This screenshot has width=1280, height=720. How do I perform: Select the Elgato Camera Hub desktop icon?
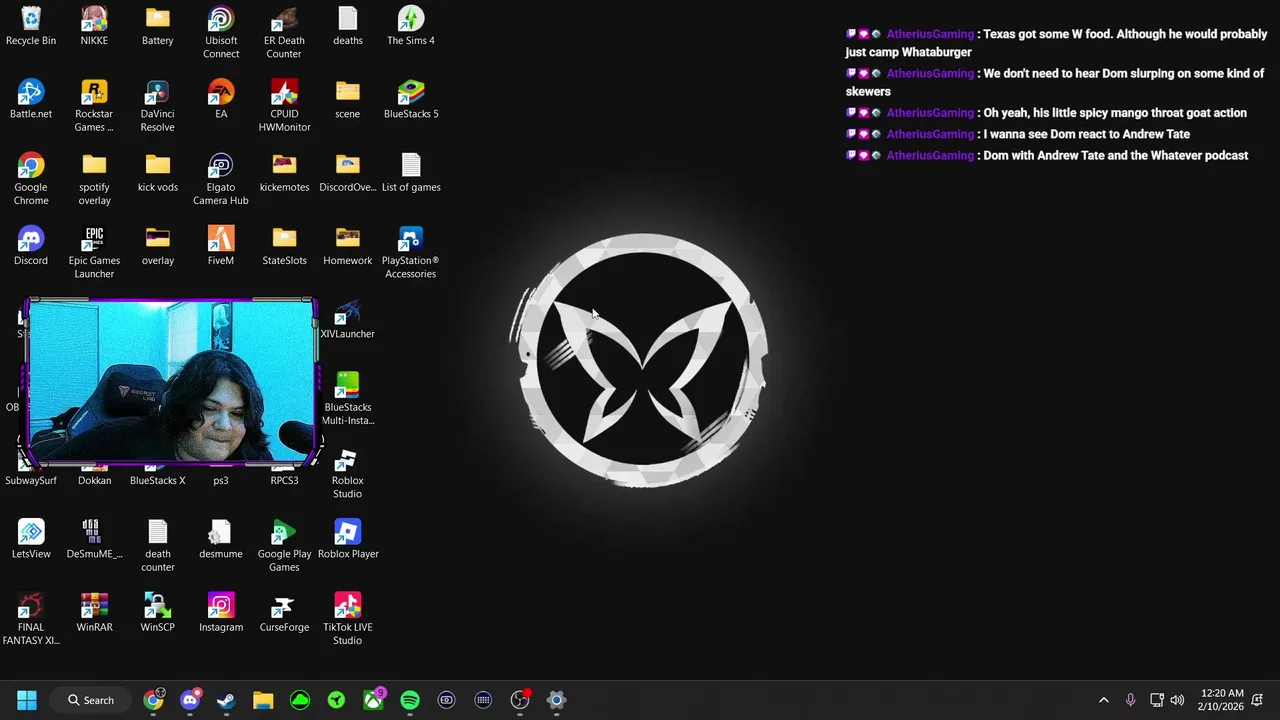221,179
